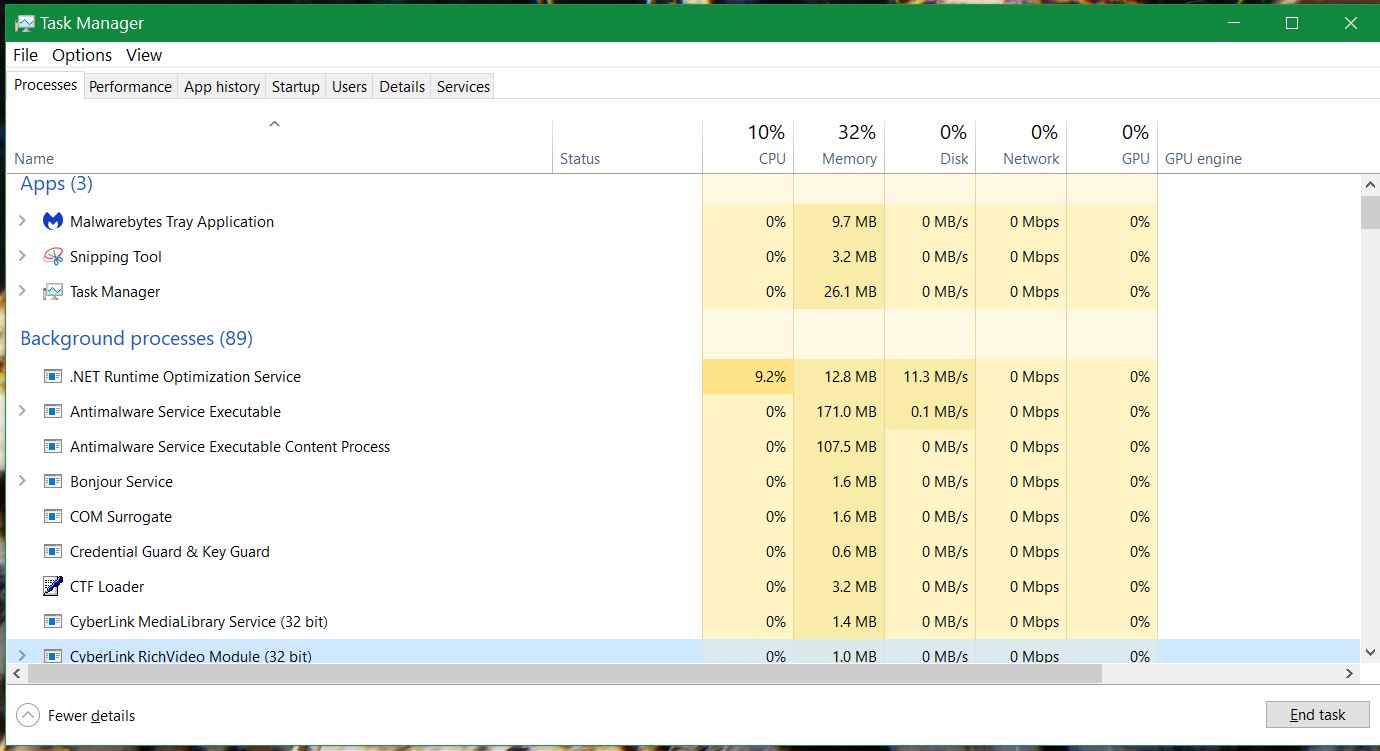Screen dimensions: 1380x751
Task: Click the CTF Loader pen icon
Action: click(53, 586)
